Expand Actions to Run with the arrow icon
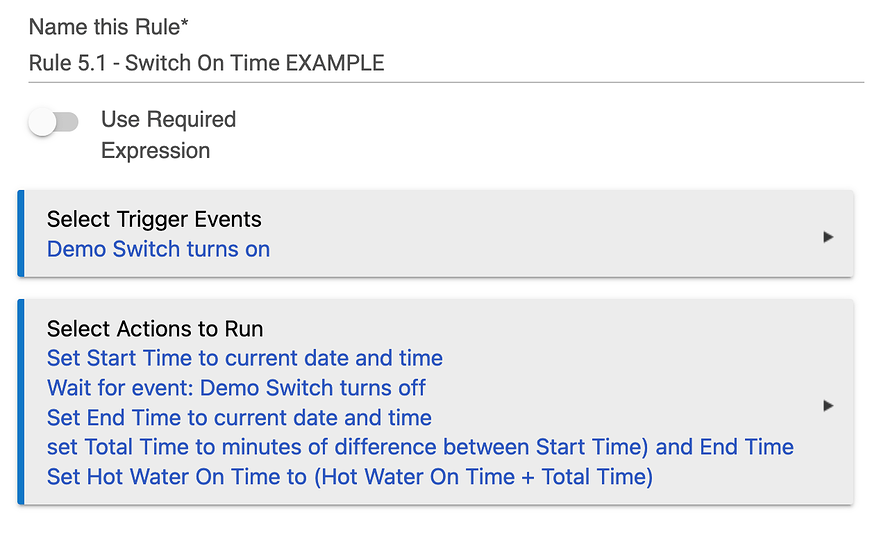Viewport: 879px width, 535px height. [x=827, y=406]
